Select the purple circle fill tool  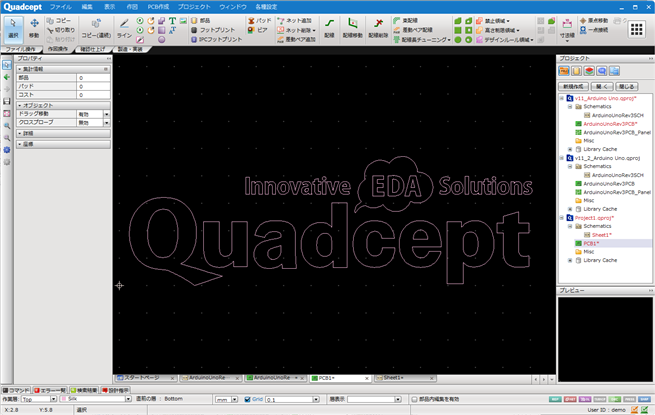tap(162, 40)
